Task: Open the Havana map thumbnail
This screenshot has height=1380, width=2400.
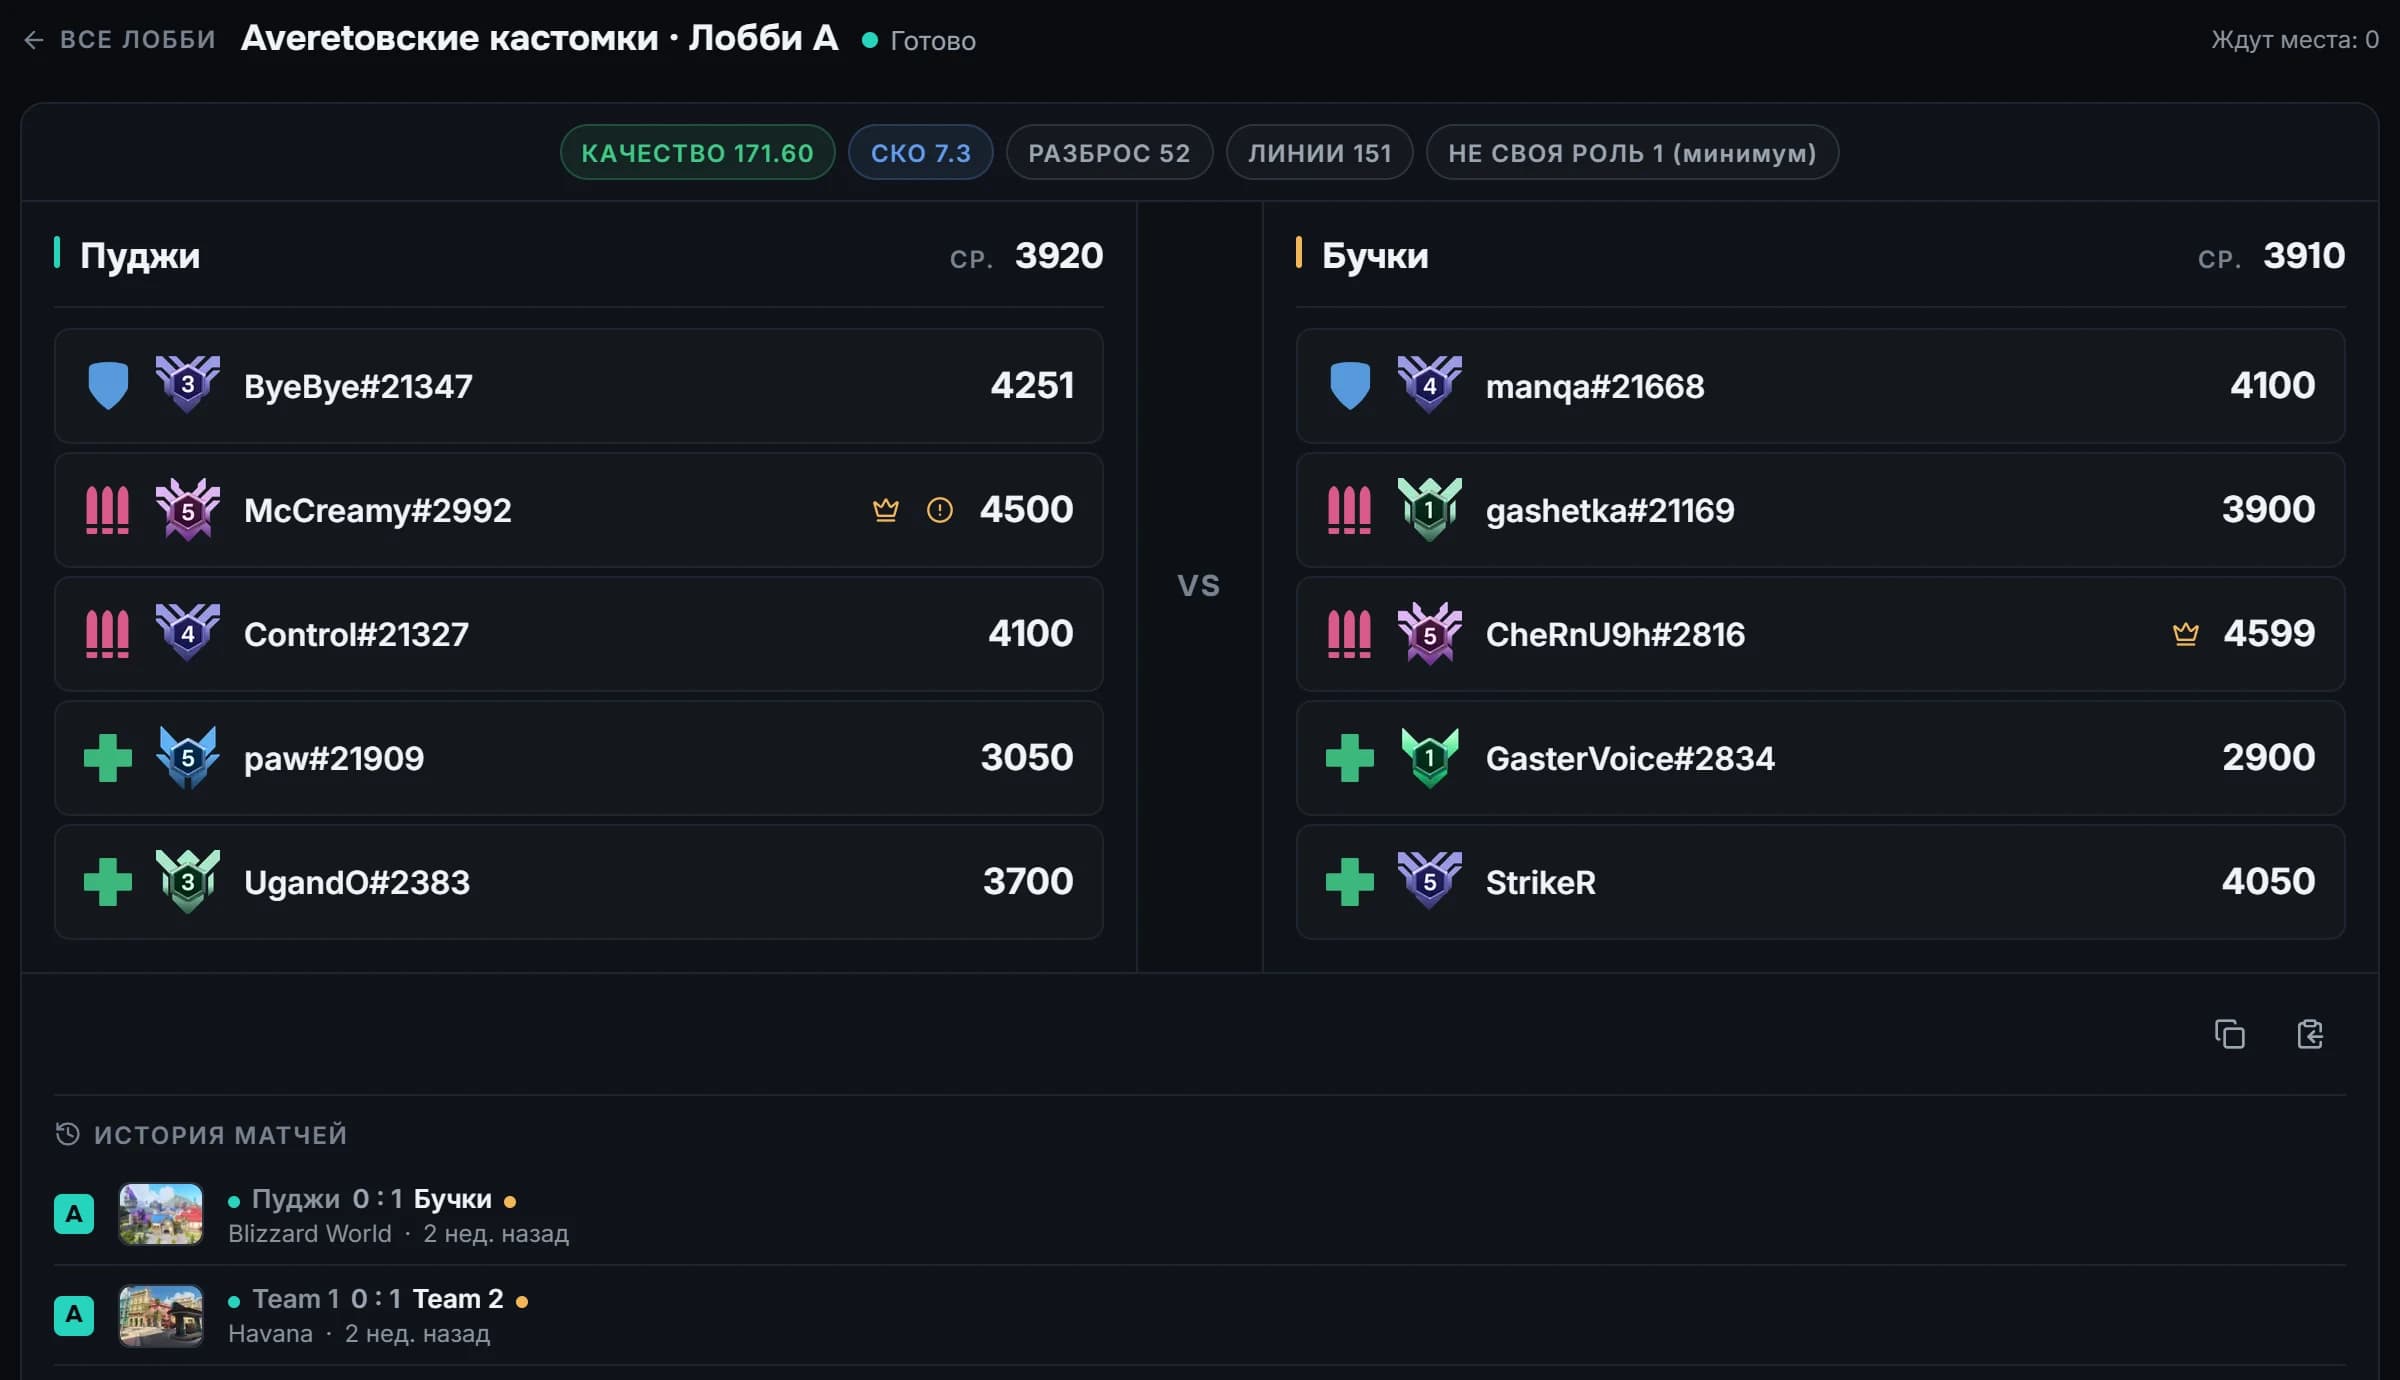Action: [x=161, y=1315]
